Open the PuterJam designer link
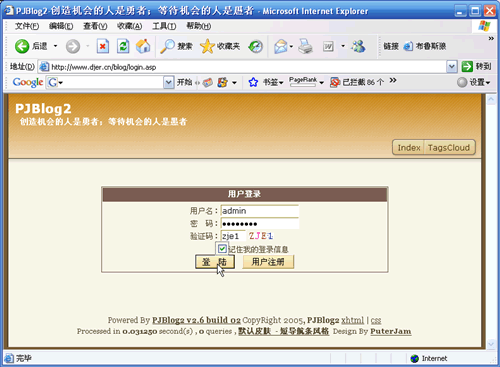This screenshot has height=367, width=500. (x=391, y=331)
